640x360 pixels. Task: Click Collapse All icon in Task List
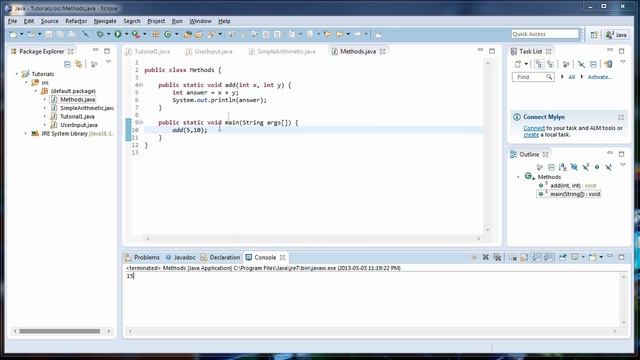click(593, 64)
